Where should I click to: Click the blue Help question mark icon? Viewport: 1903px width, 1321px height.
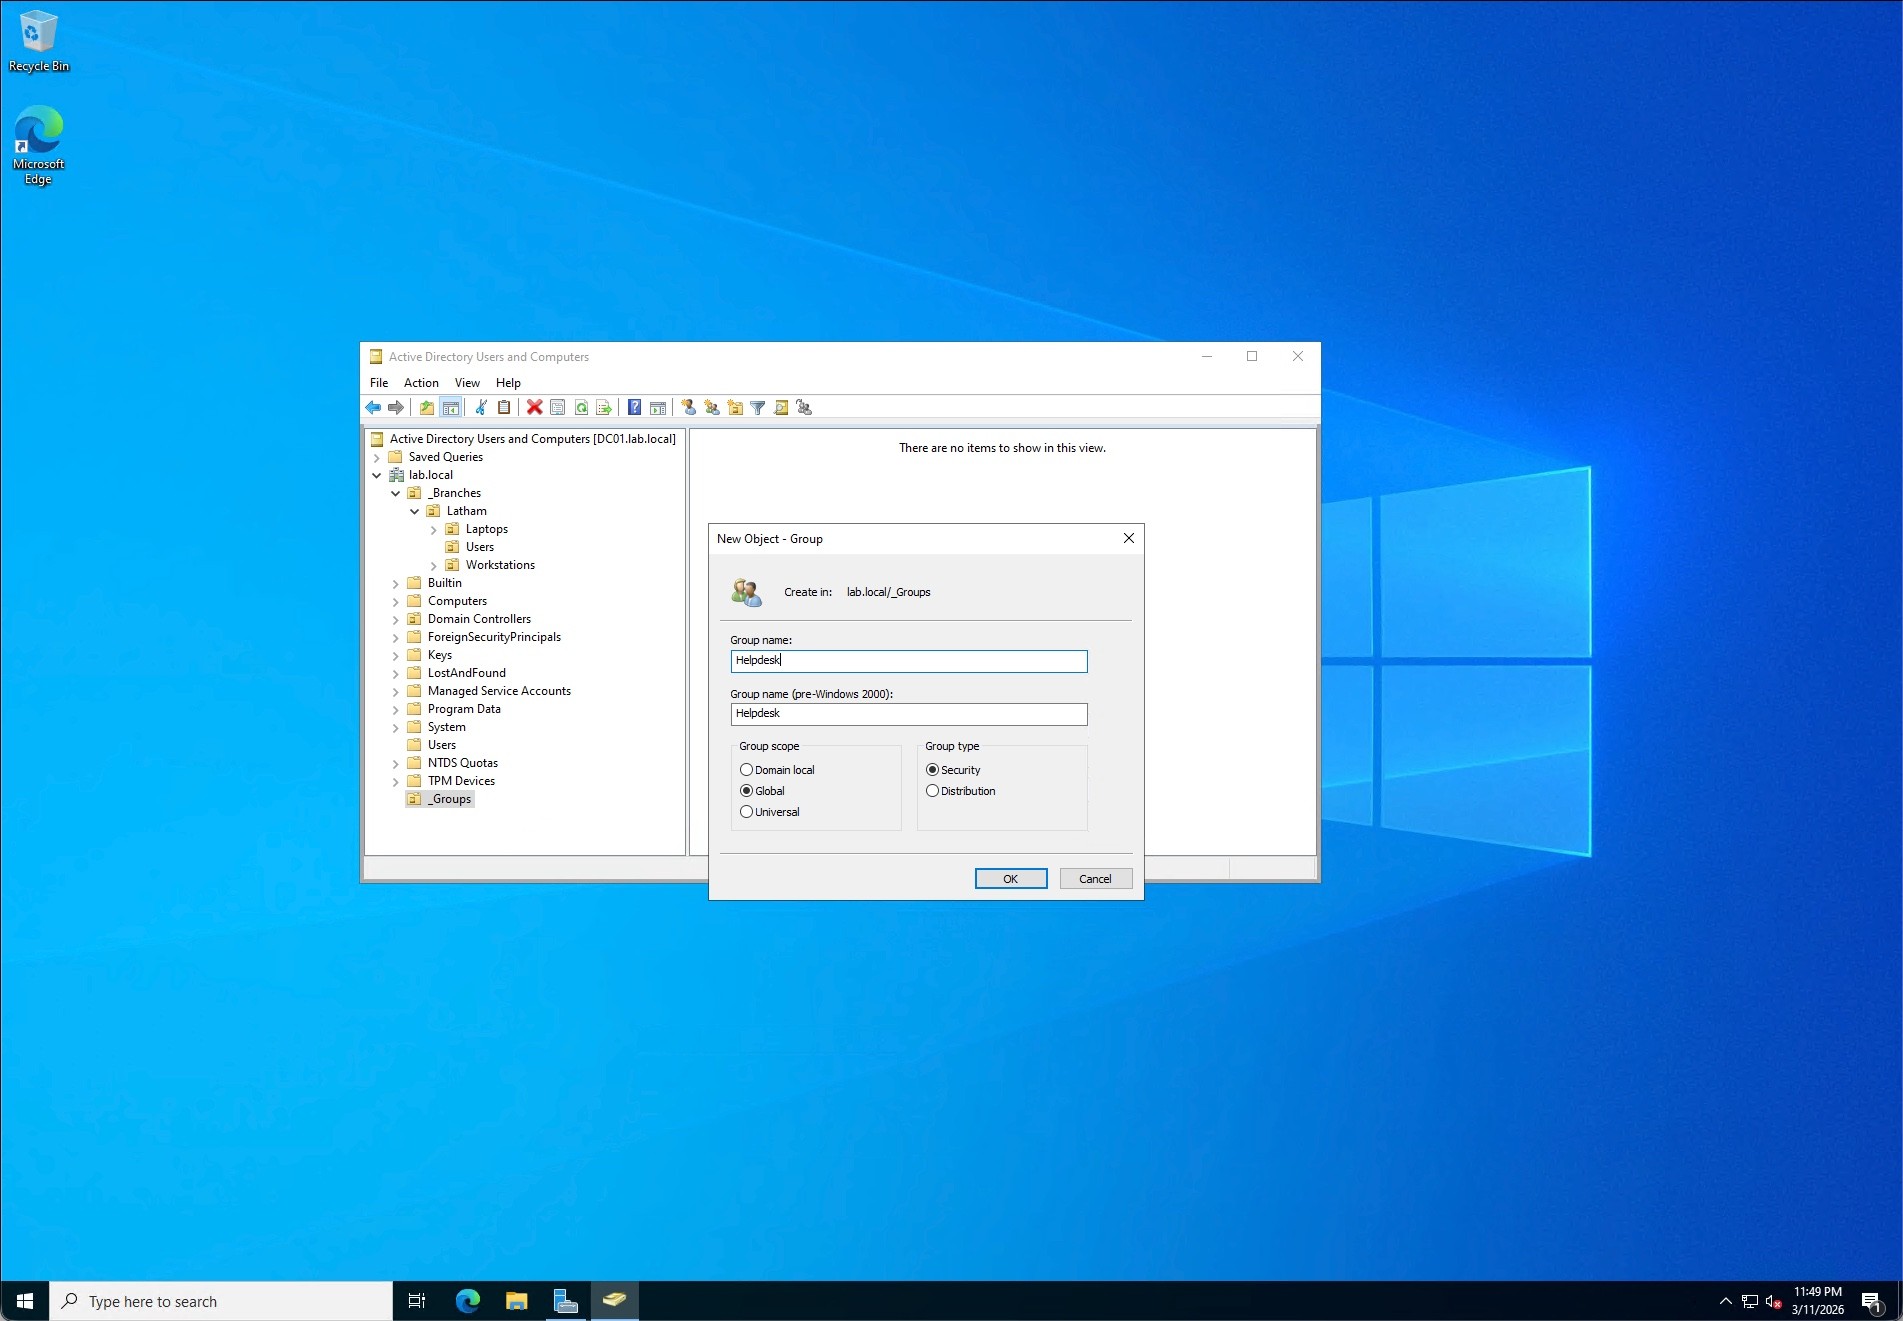634,407
